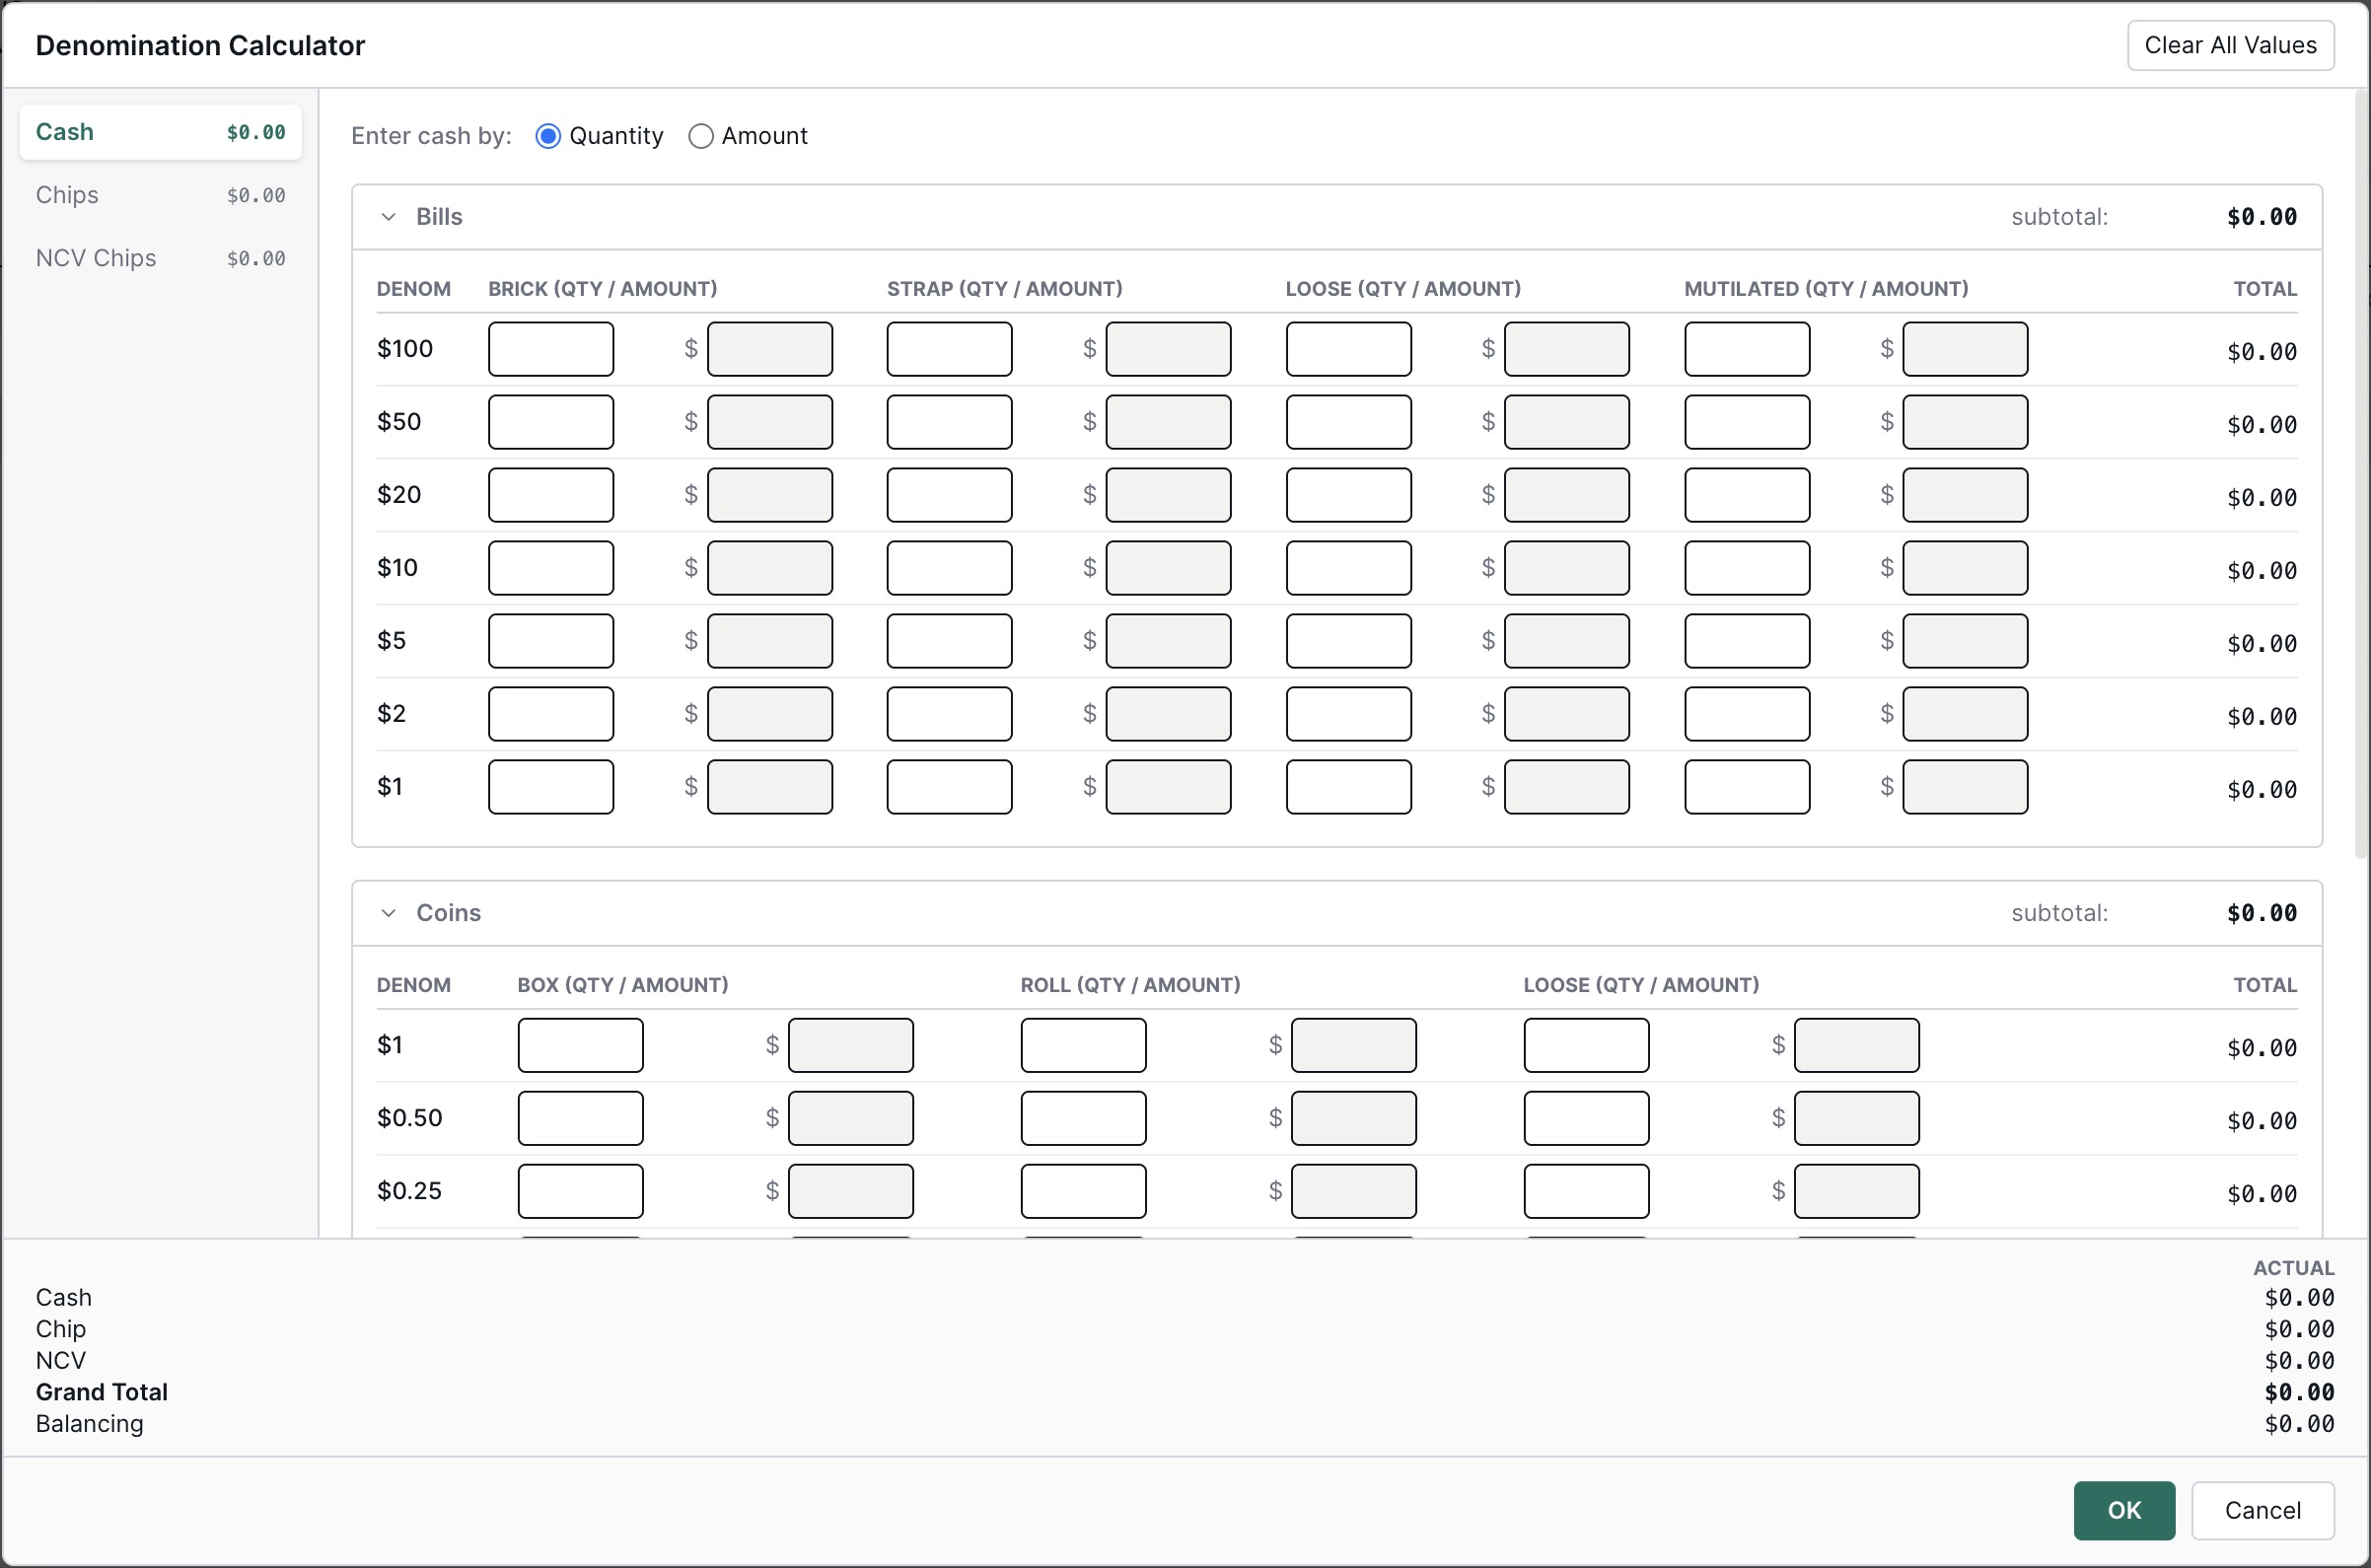Click the Grand Total label
Image resolution: width=2371 pixels, height=1568 pixels.
102,1392
